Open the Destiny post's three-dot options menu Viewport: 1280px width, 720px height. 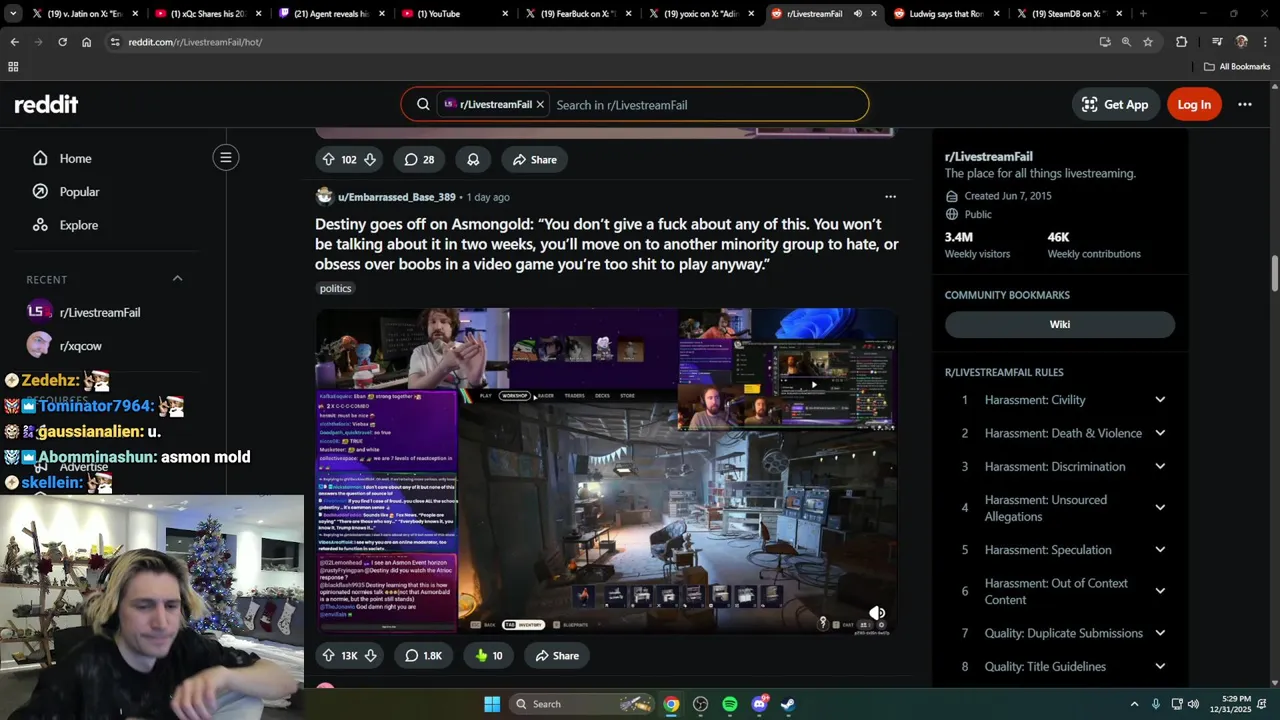(x=890, y=197)
